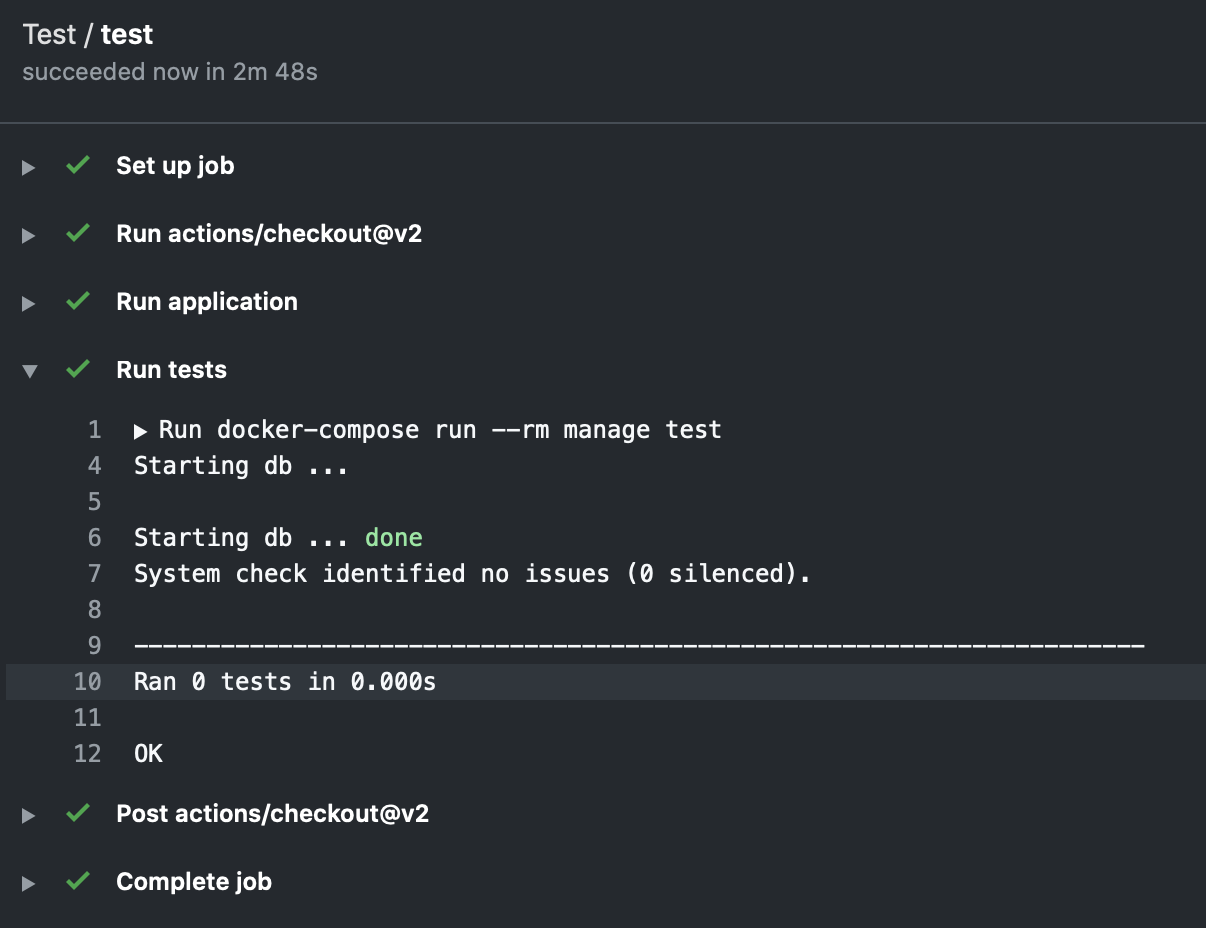Click 'System check identified no issues' line
This screenshot has width=1206, height=928.
(472, 574)
